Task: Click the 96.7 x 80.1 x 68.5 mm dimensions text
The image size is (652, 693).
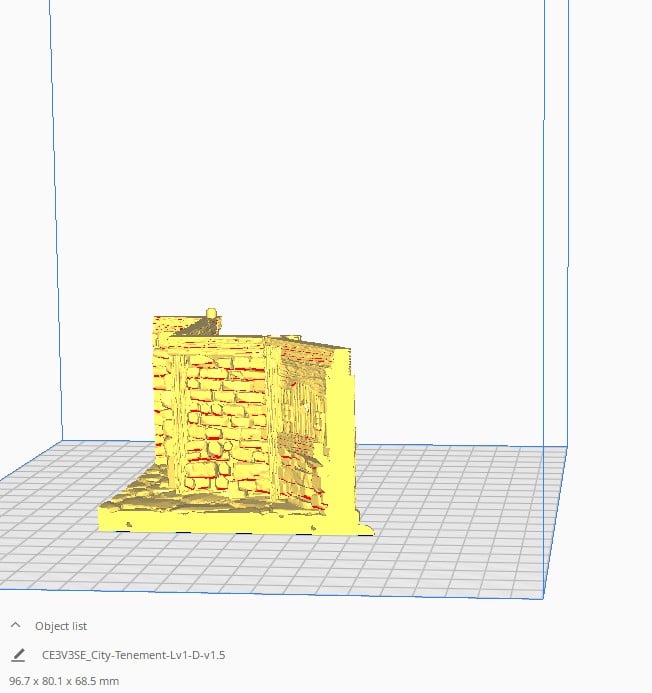Action: [x=64, y=681]
